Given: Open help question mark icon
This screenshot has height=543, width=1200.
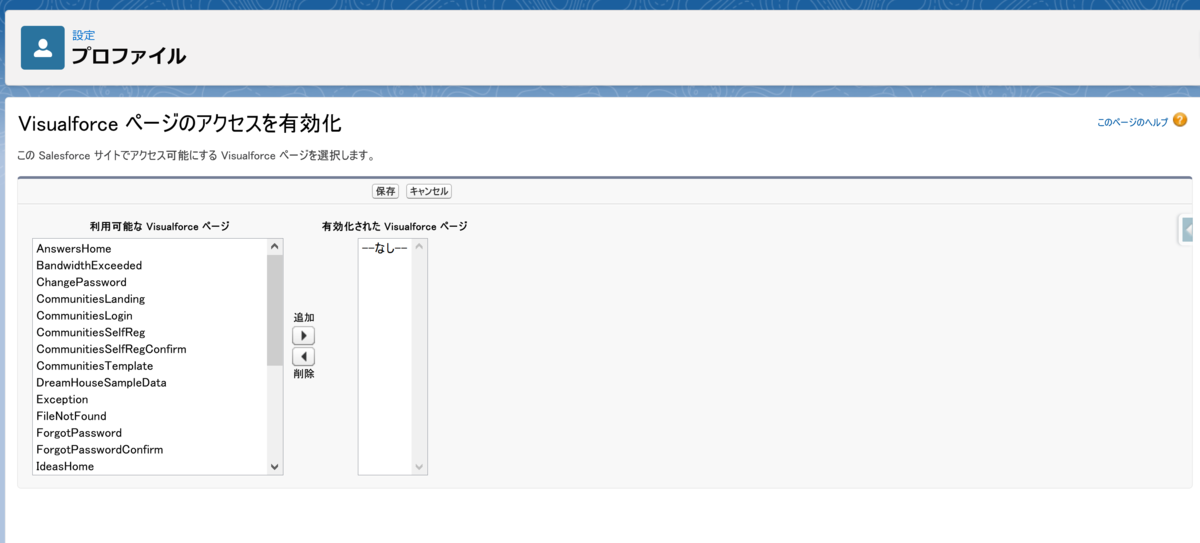Looking at the screenshot, I should coord(1180,120).
